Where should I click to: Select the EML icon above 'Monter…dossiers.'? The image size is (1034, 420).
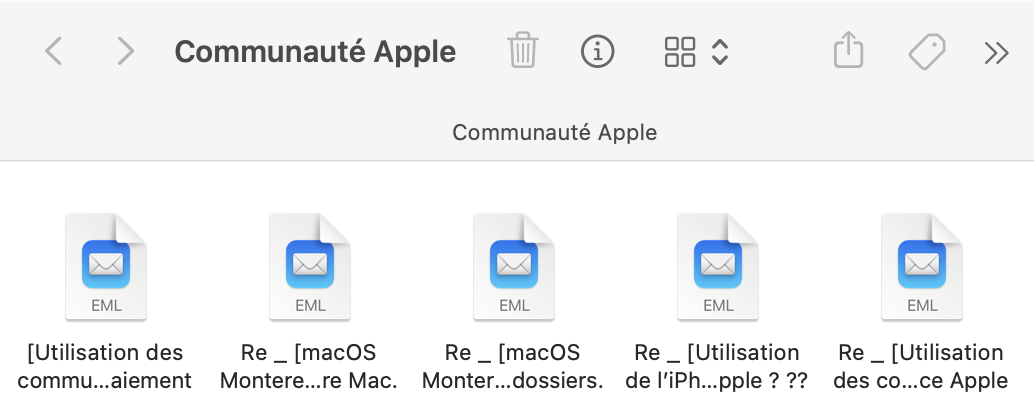pos(513,267)
